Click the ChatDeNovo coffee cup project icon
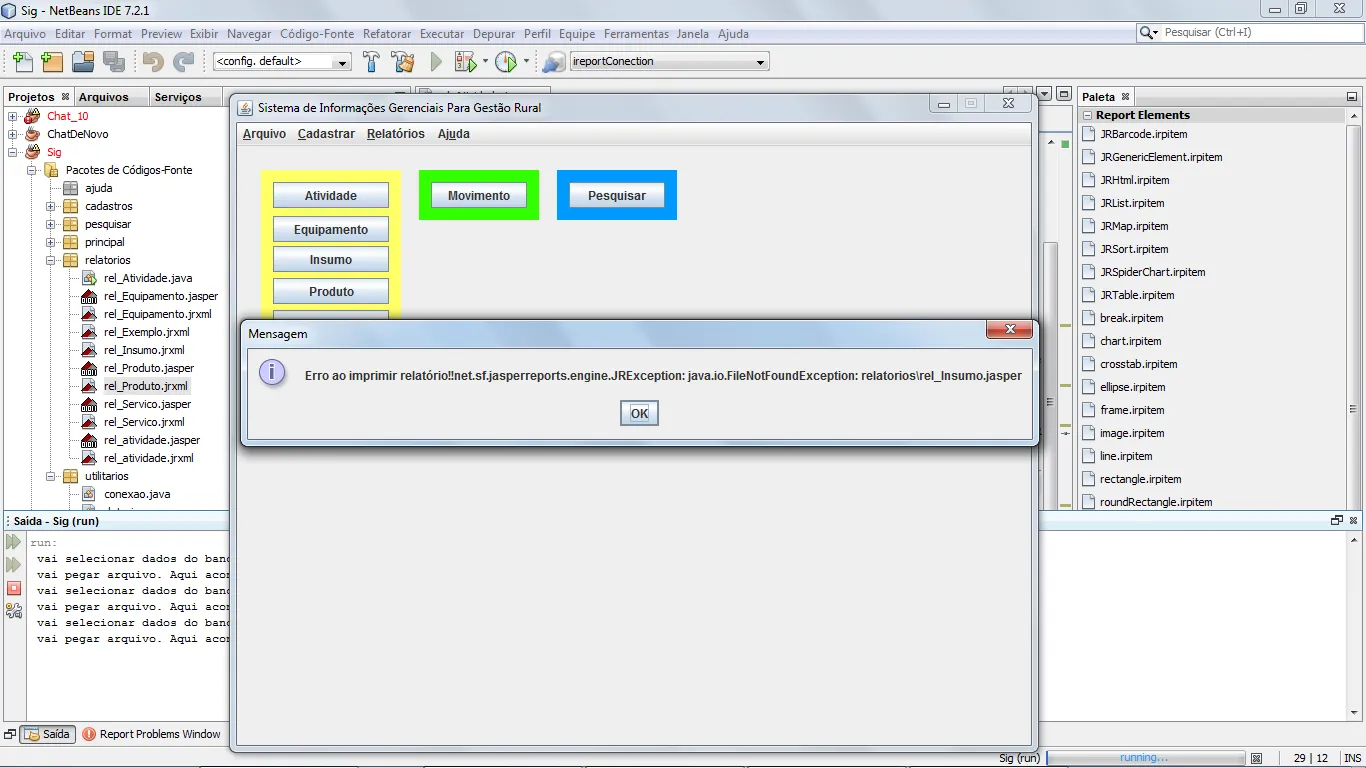Viewport: 1366px width, 768px height. point(33,134)
